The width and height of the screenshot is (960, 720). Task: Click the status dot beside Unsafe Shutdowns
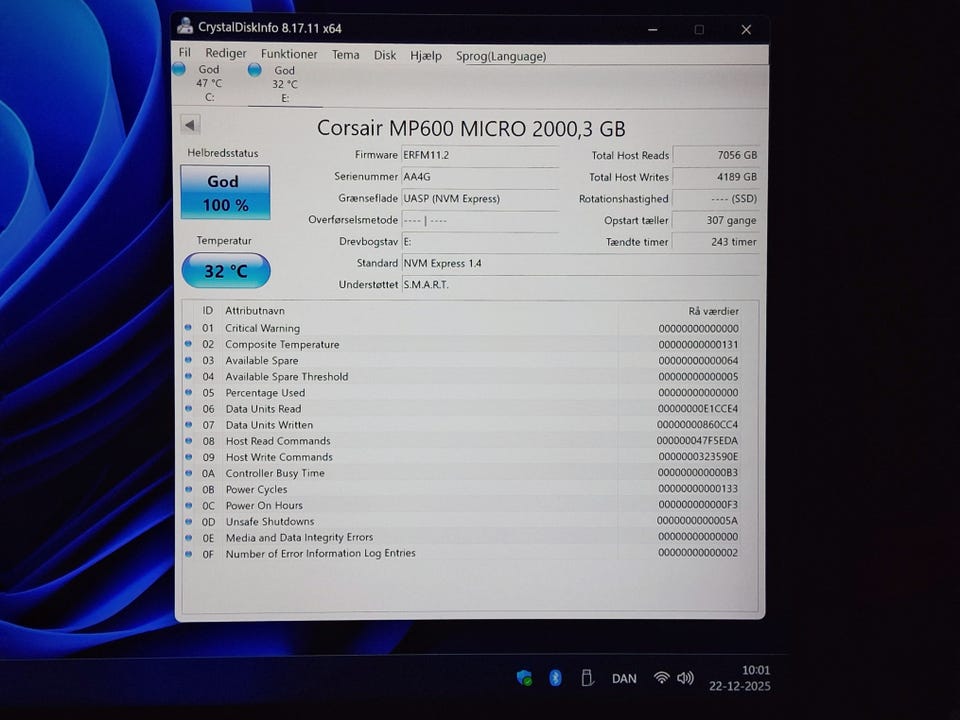coord(189,521)
